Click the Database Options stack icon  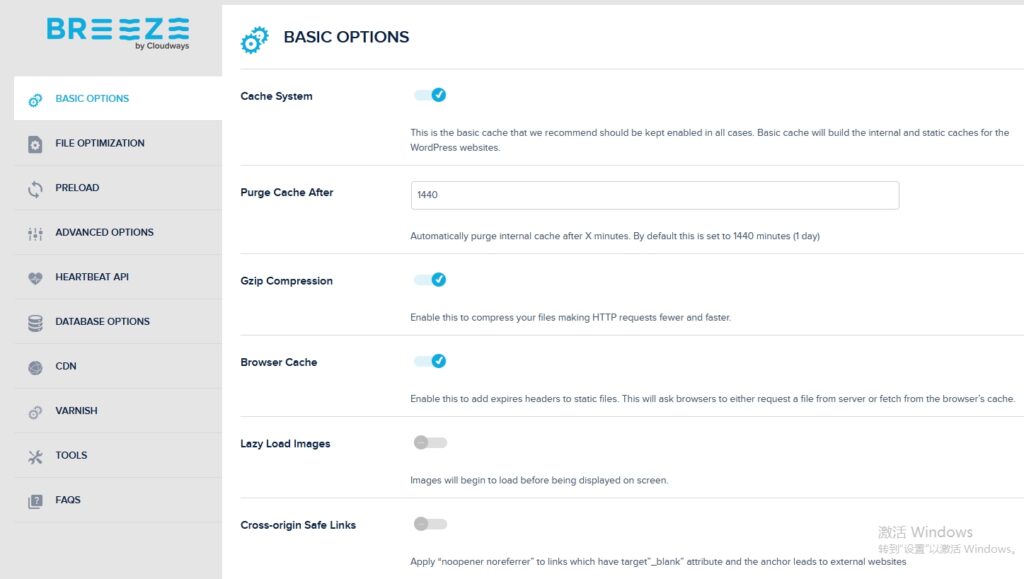tap(35, 322)
